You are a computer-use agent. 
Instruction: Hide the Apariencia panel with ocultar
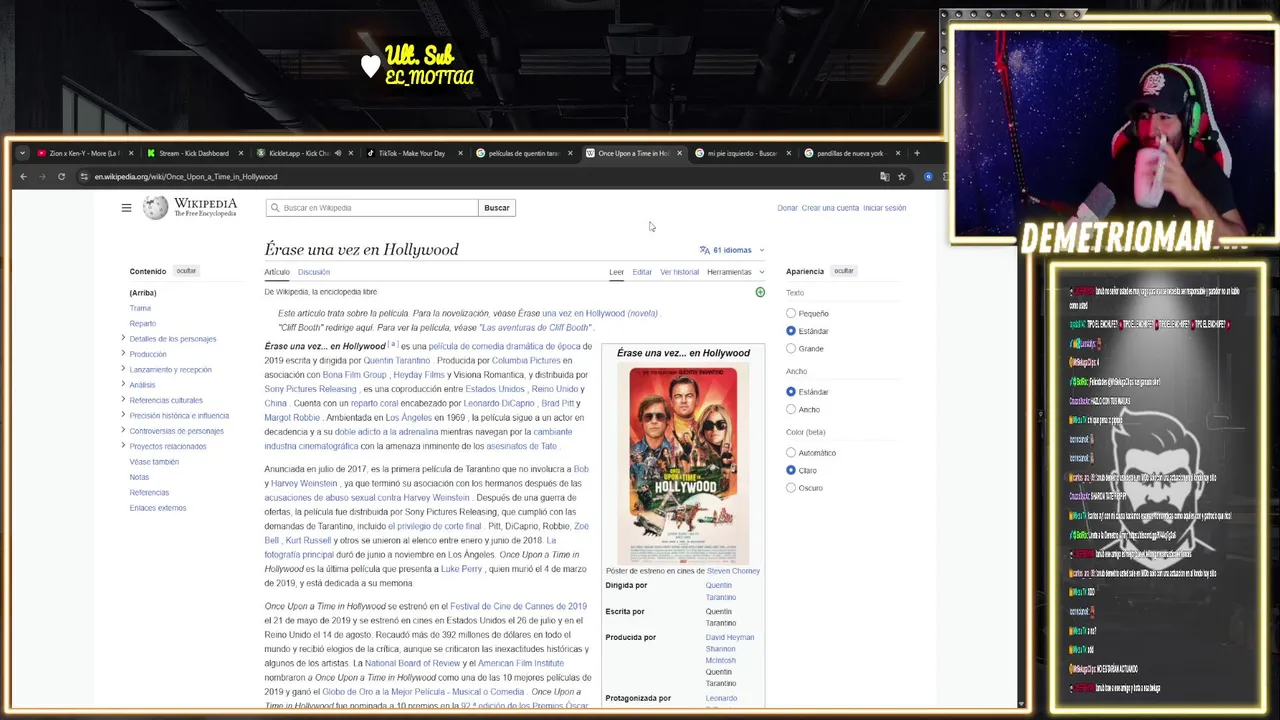[x=844, y=271]
